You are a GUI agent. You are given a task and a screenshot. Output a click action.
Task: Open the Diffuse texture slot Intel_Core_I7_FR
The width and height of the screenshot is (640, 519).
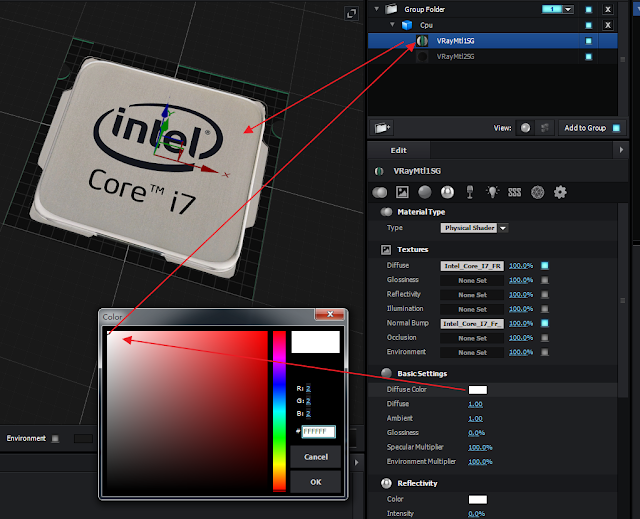[472, 266]
